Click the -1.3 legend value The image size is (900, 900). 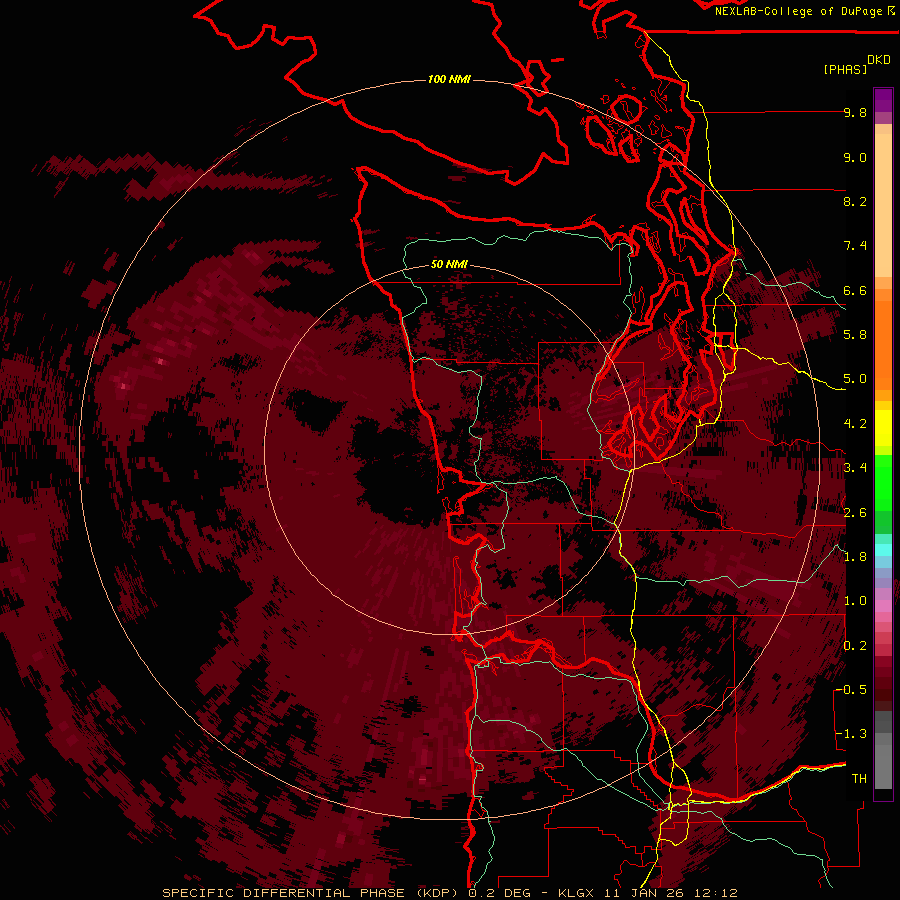coord(851,734)
